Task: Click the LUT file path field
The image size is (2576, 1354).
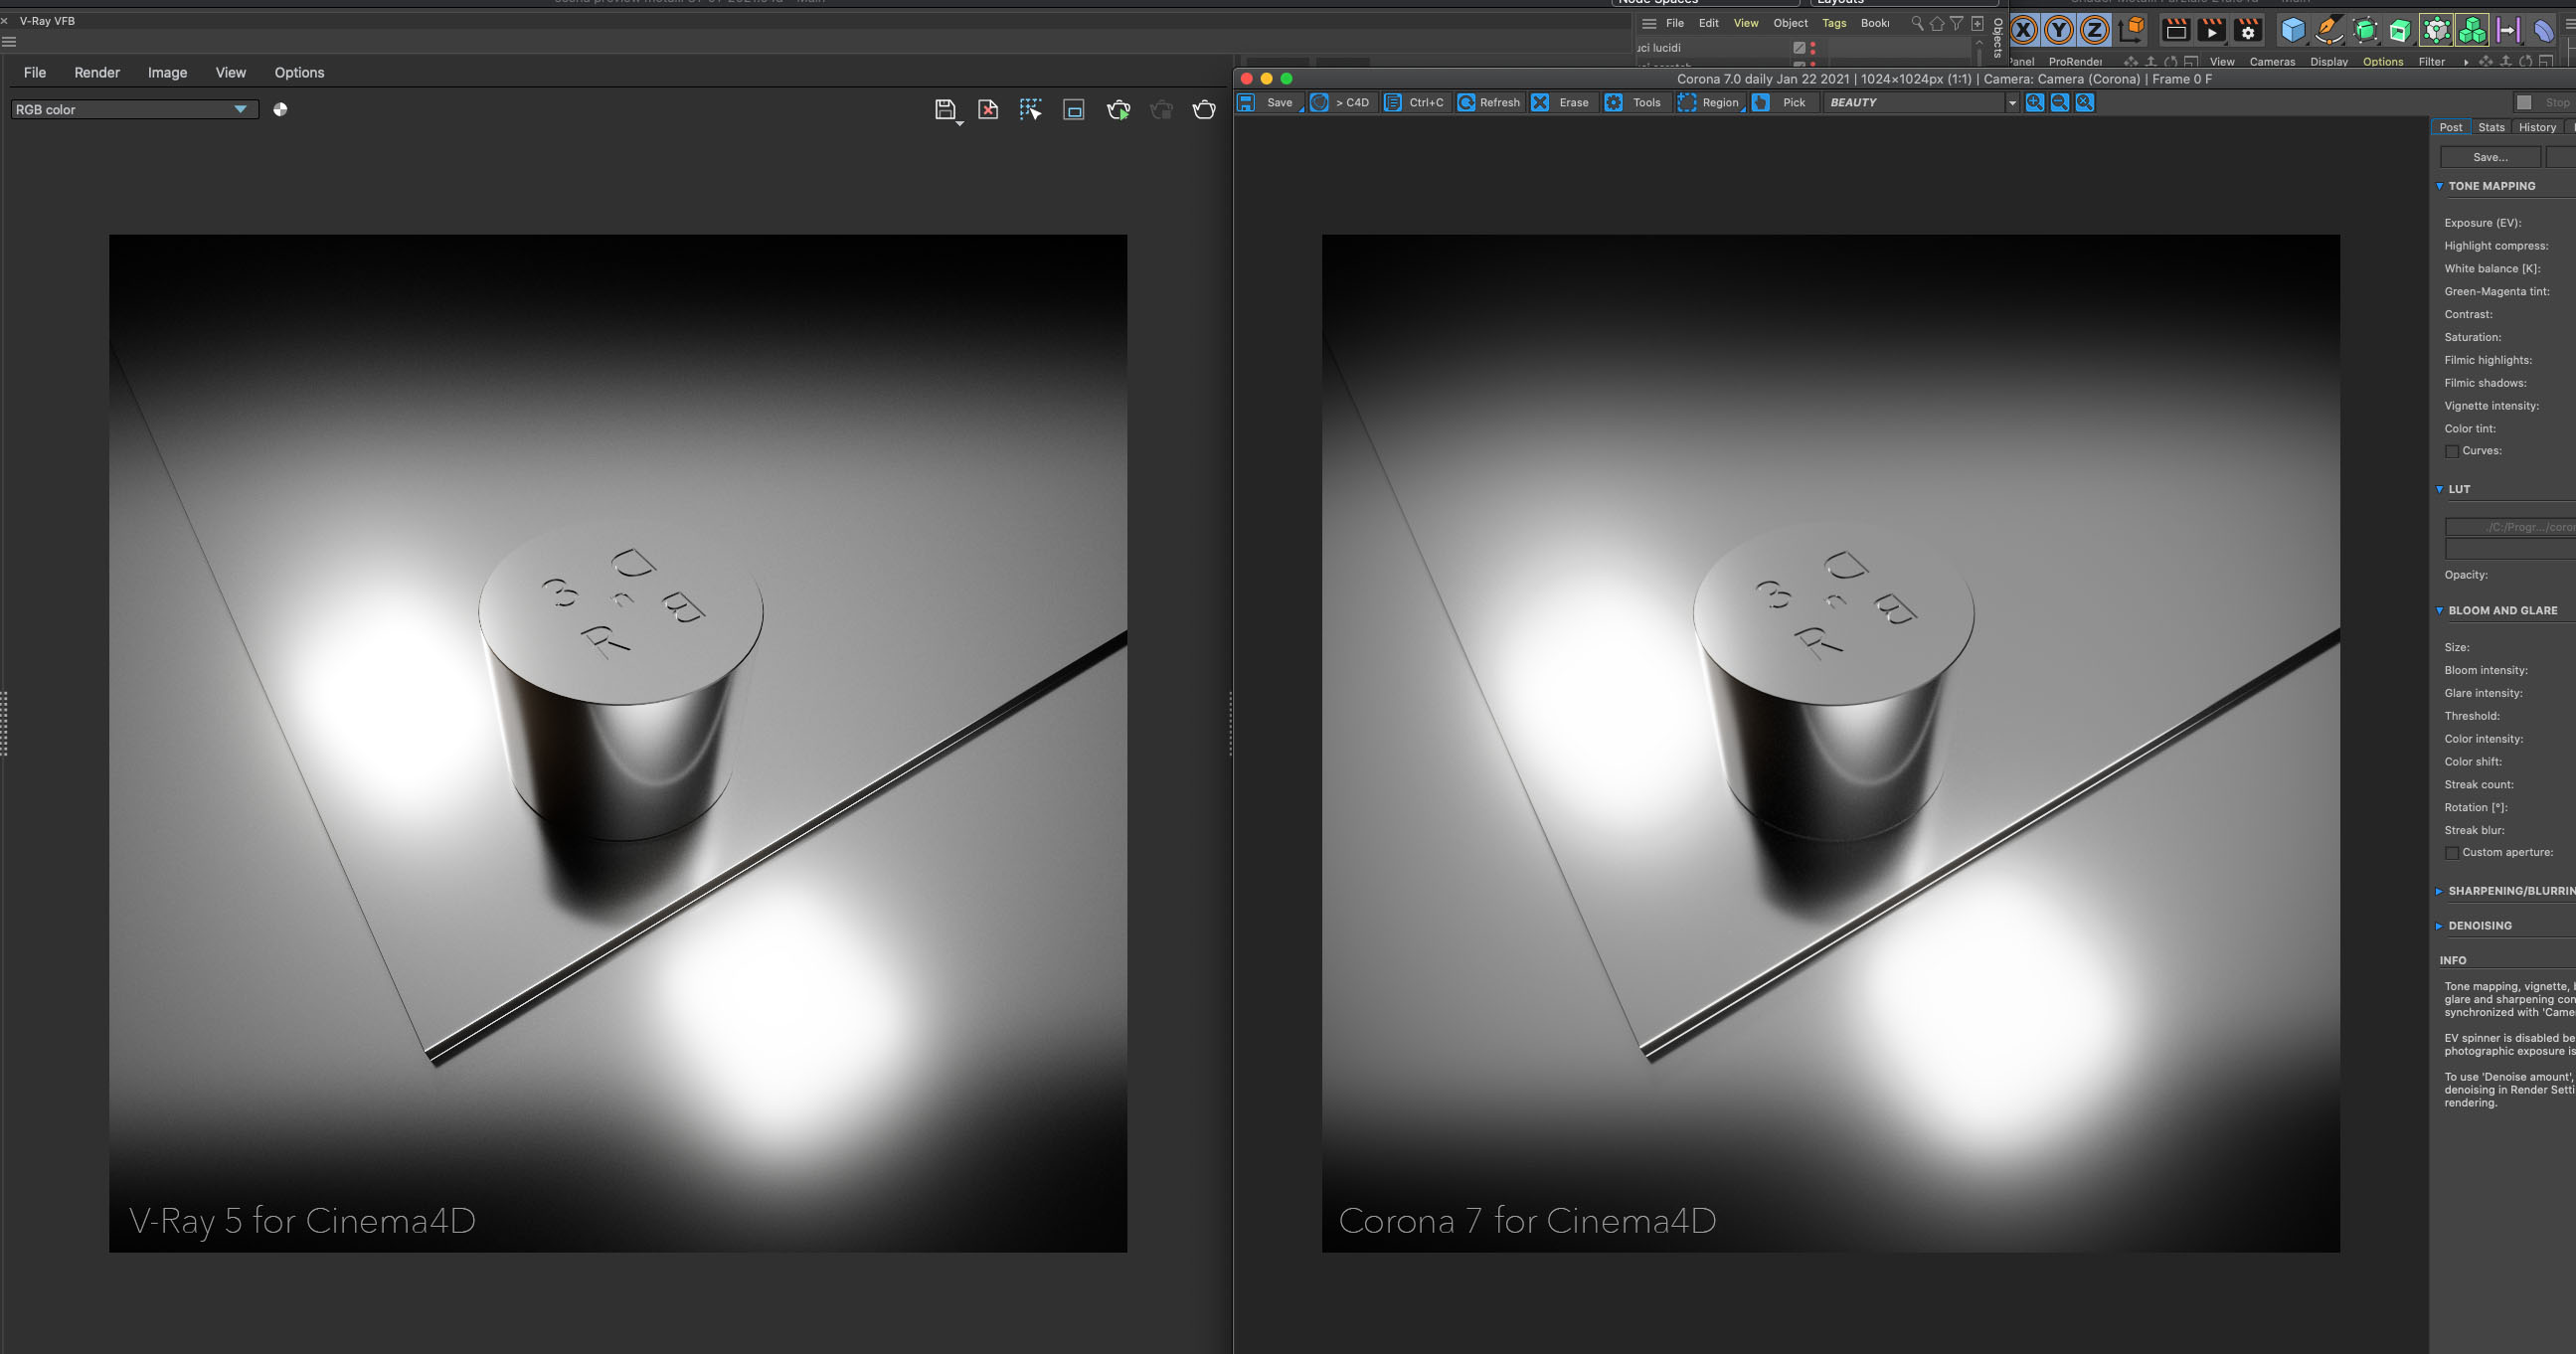Action: tap(2510, 527)
